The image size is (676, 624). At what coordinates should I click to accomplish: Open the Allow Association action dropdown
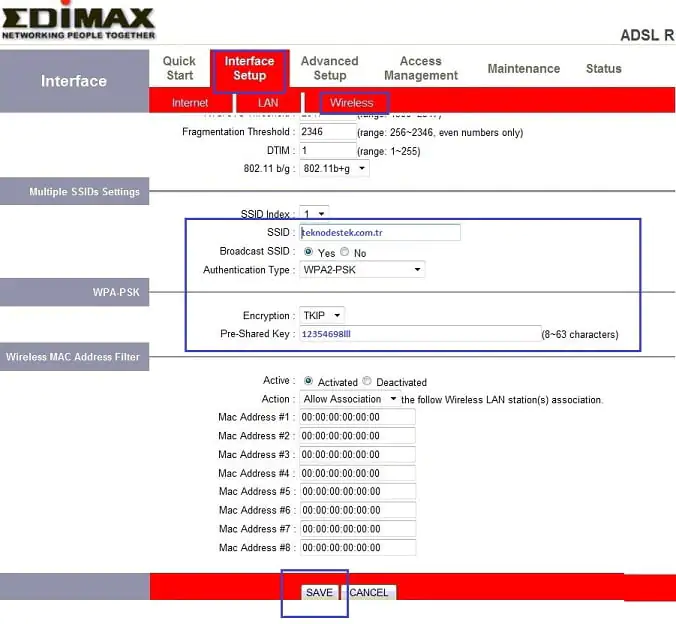349,399
